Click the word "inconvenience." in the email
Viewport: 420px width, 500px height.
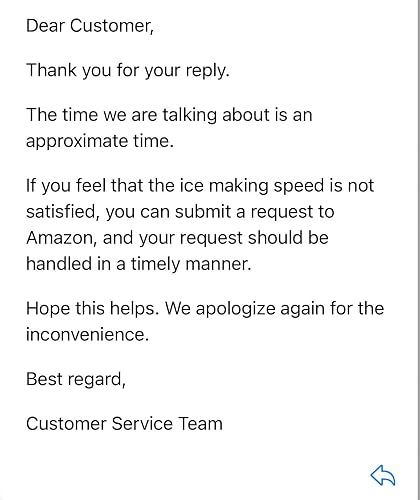click(x=87, y=334)
